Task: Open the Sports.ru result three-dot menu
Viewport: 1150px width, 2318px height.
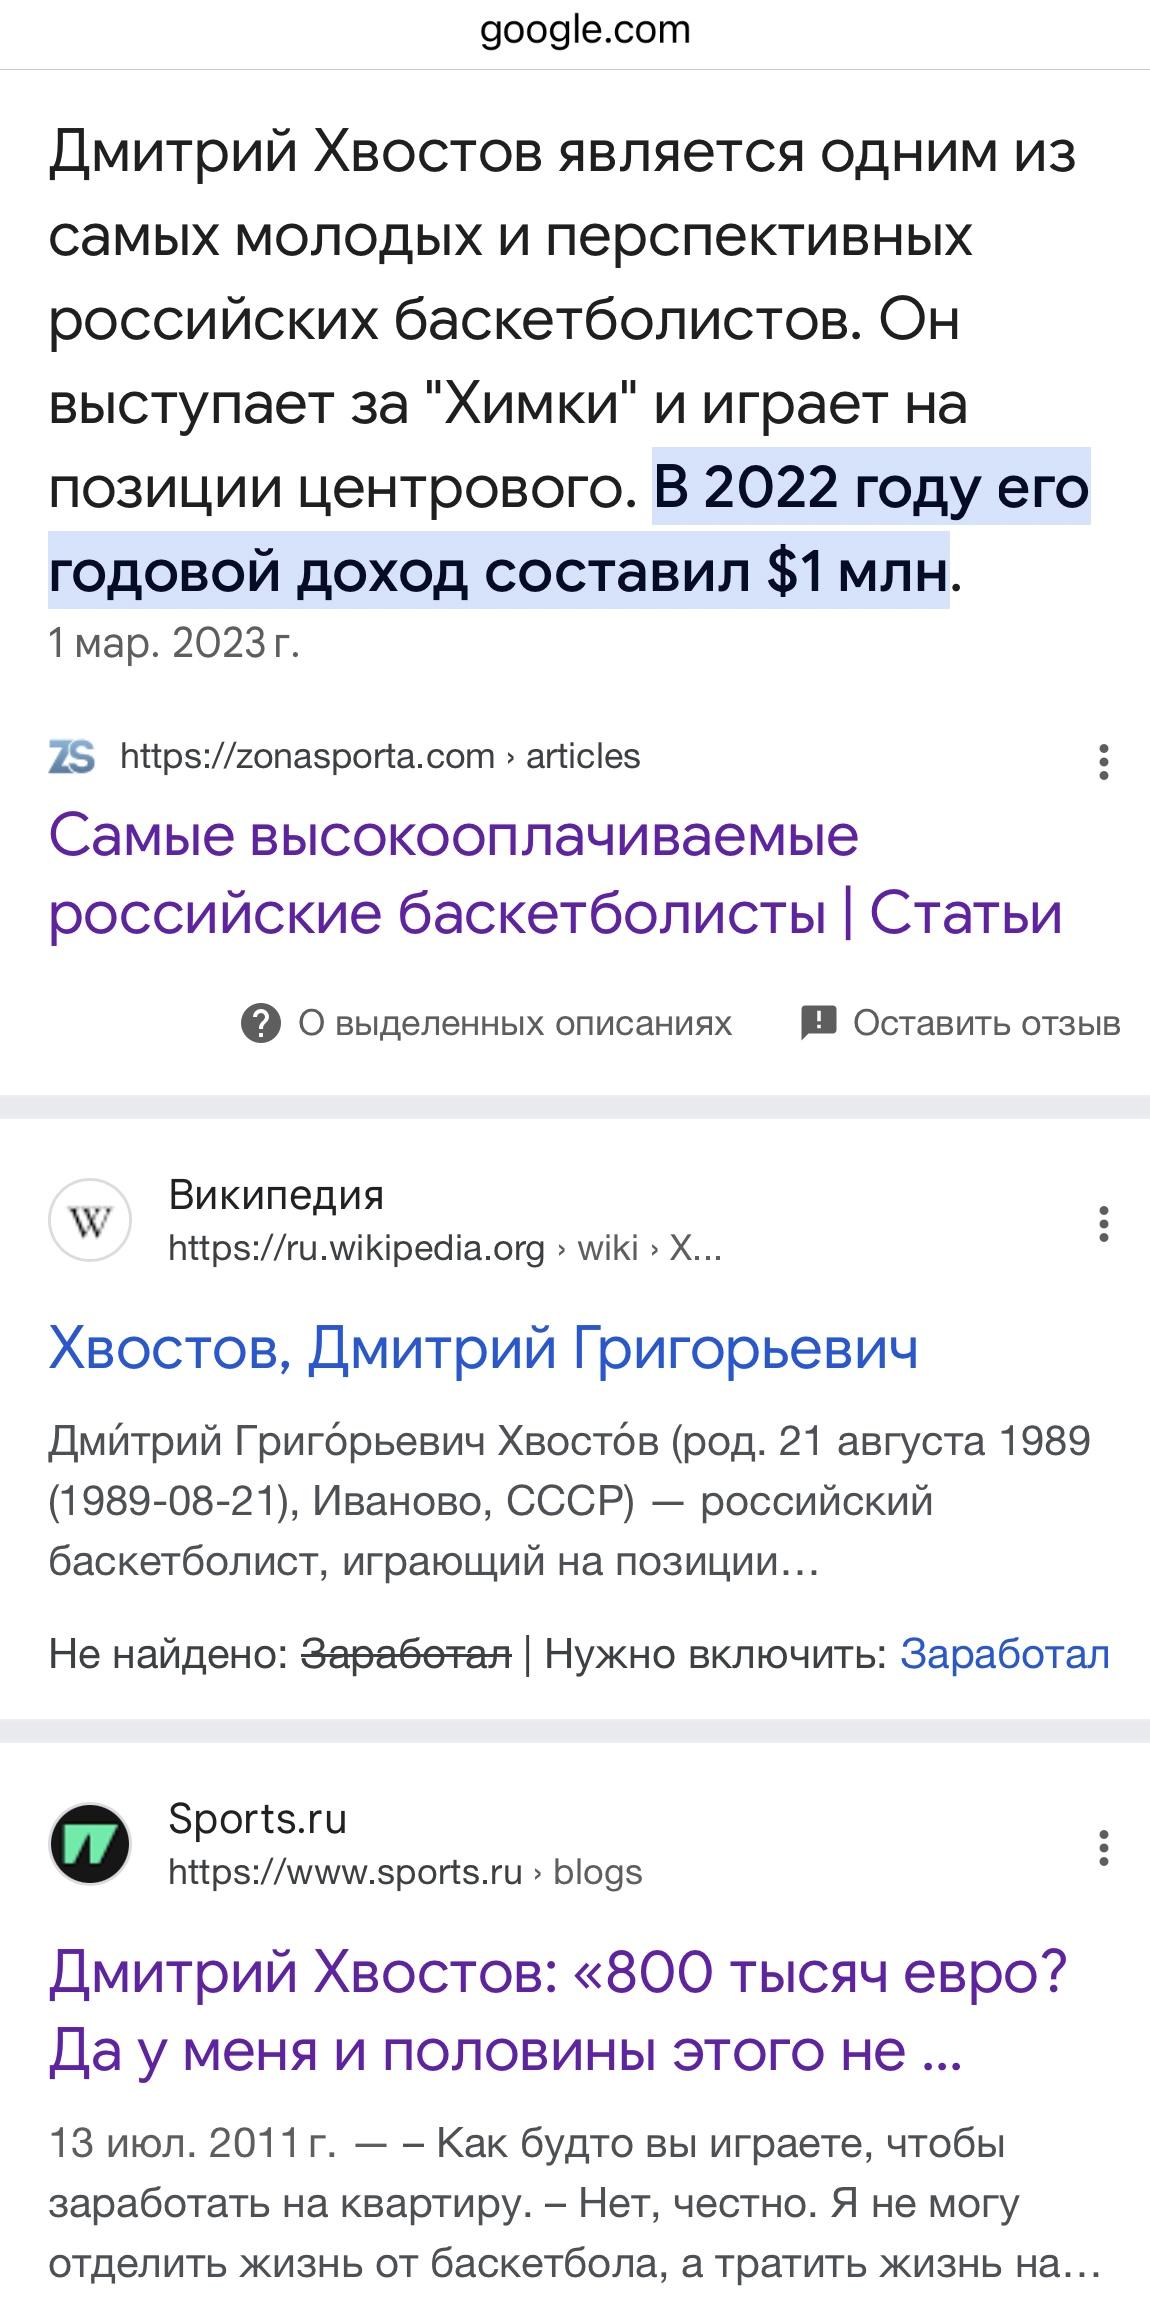Action: click(1103, 1848)
